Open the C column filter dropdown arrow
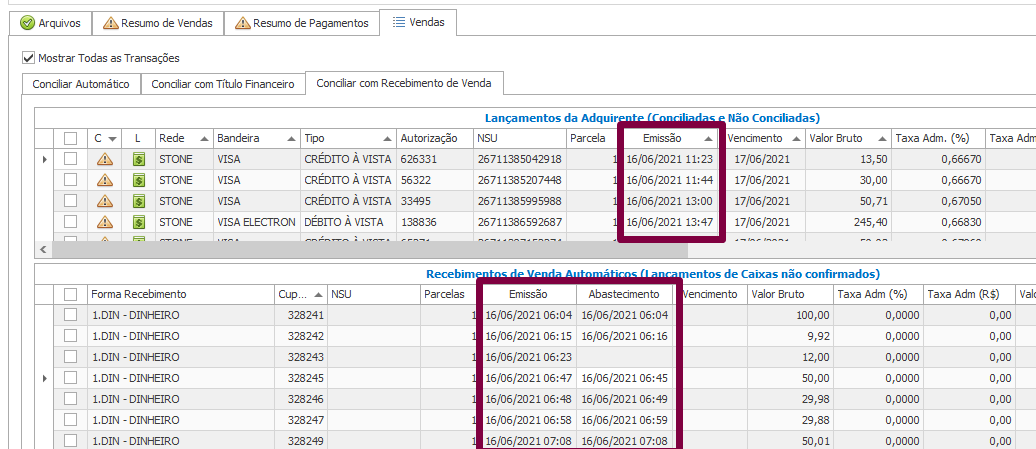Image resolution: width=1036 pixels, height=449 pixels. pos(113,138)
